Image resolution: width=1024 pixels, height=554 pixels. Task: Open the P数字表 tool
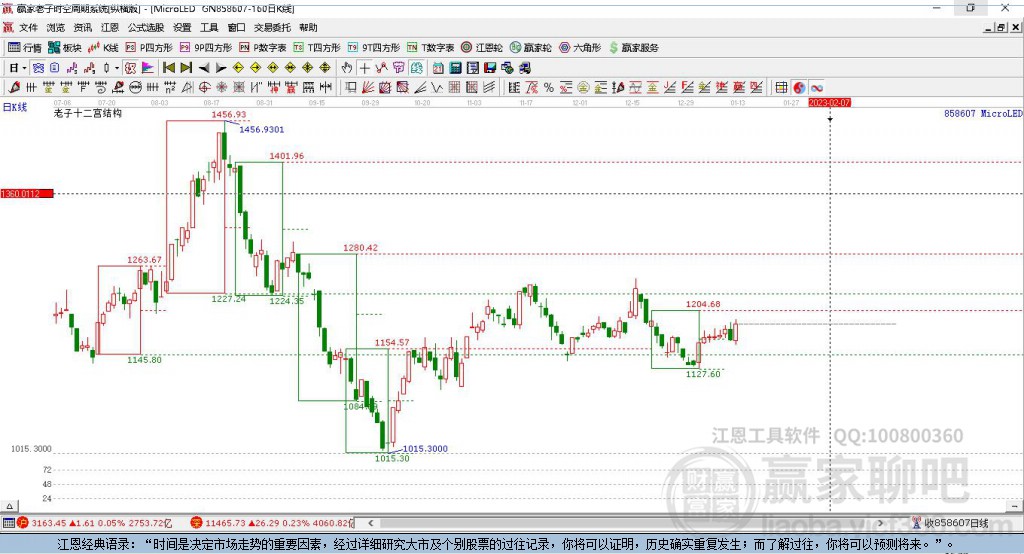(263, 48)
